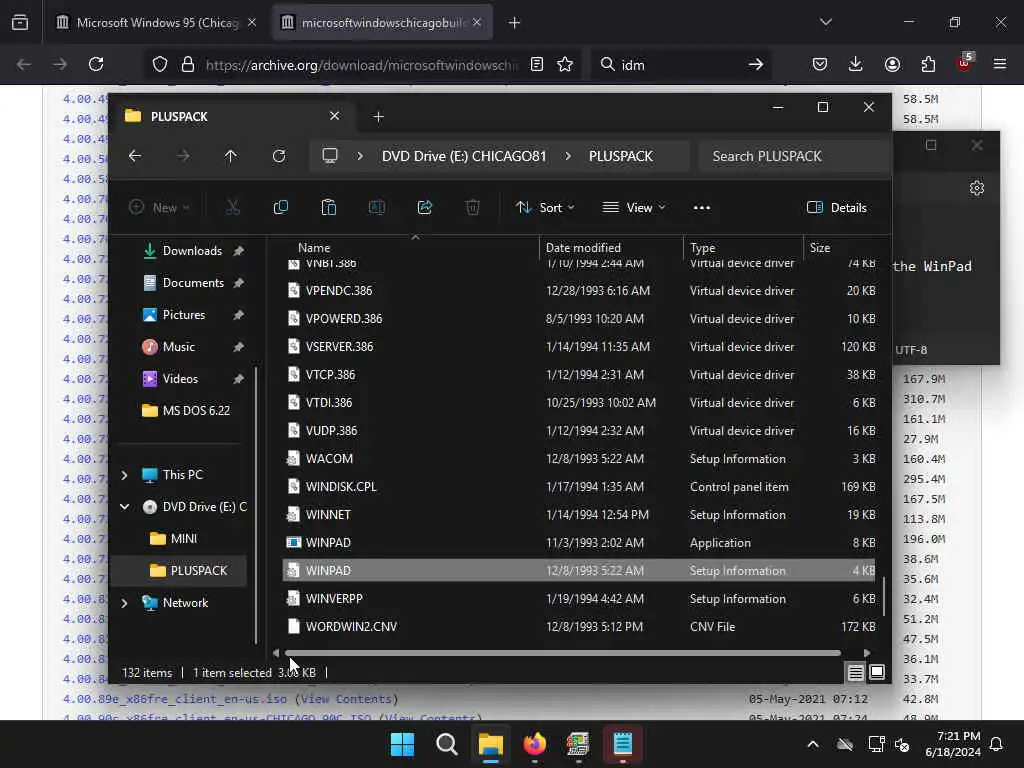Click the Search PLUSPACK input field
This screenshot has height=768, width=1024.
point(793,156)
